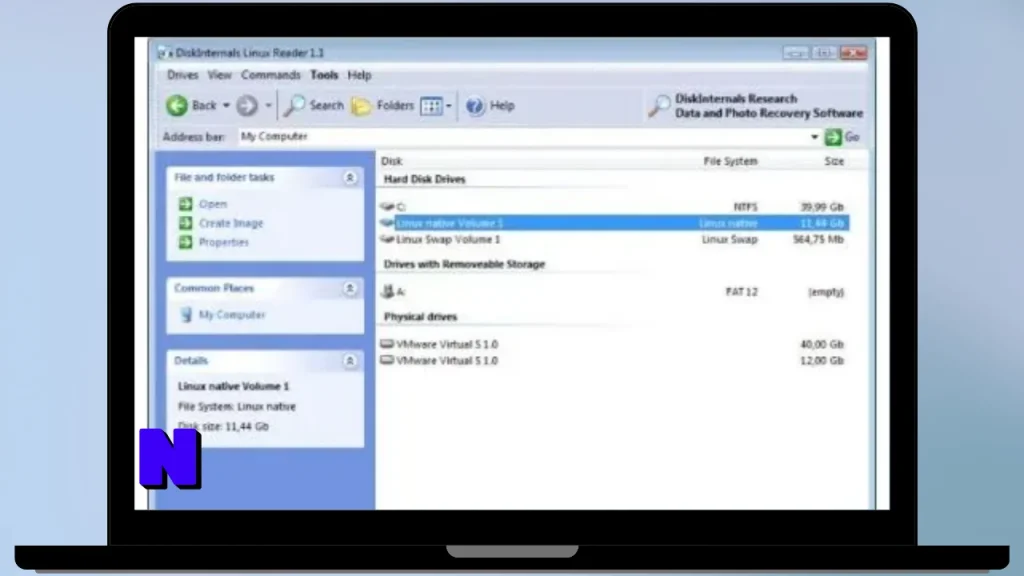Click the My Computer link
The height and width of the screenshot is (576, 1024).
(232, 315)
